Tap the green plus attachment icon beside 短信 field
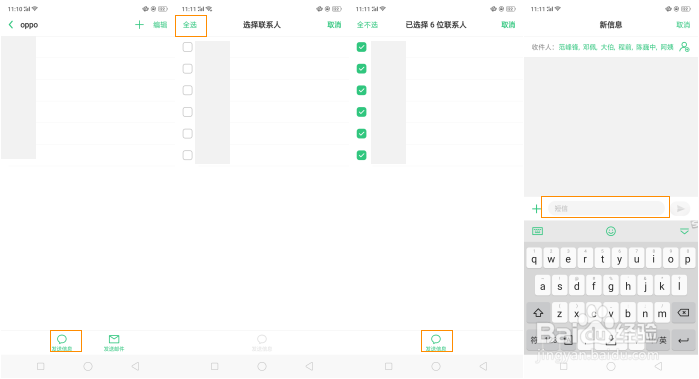Image resolution: width=699 pixels, height=379 pixels. click(536, 208)
